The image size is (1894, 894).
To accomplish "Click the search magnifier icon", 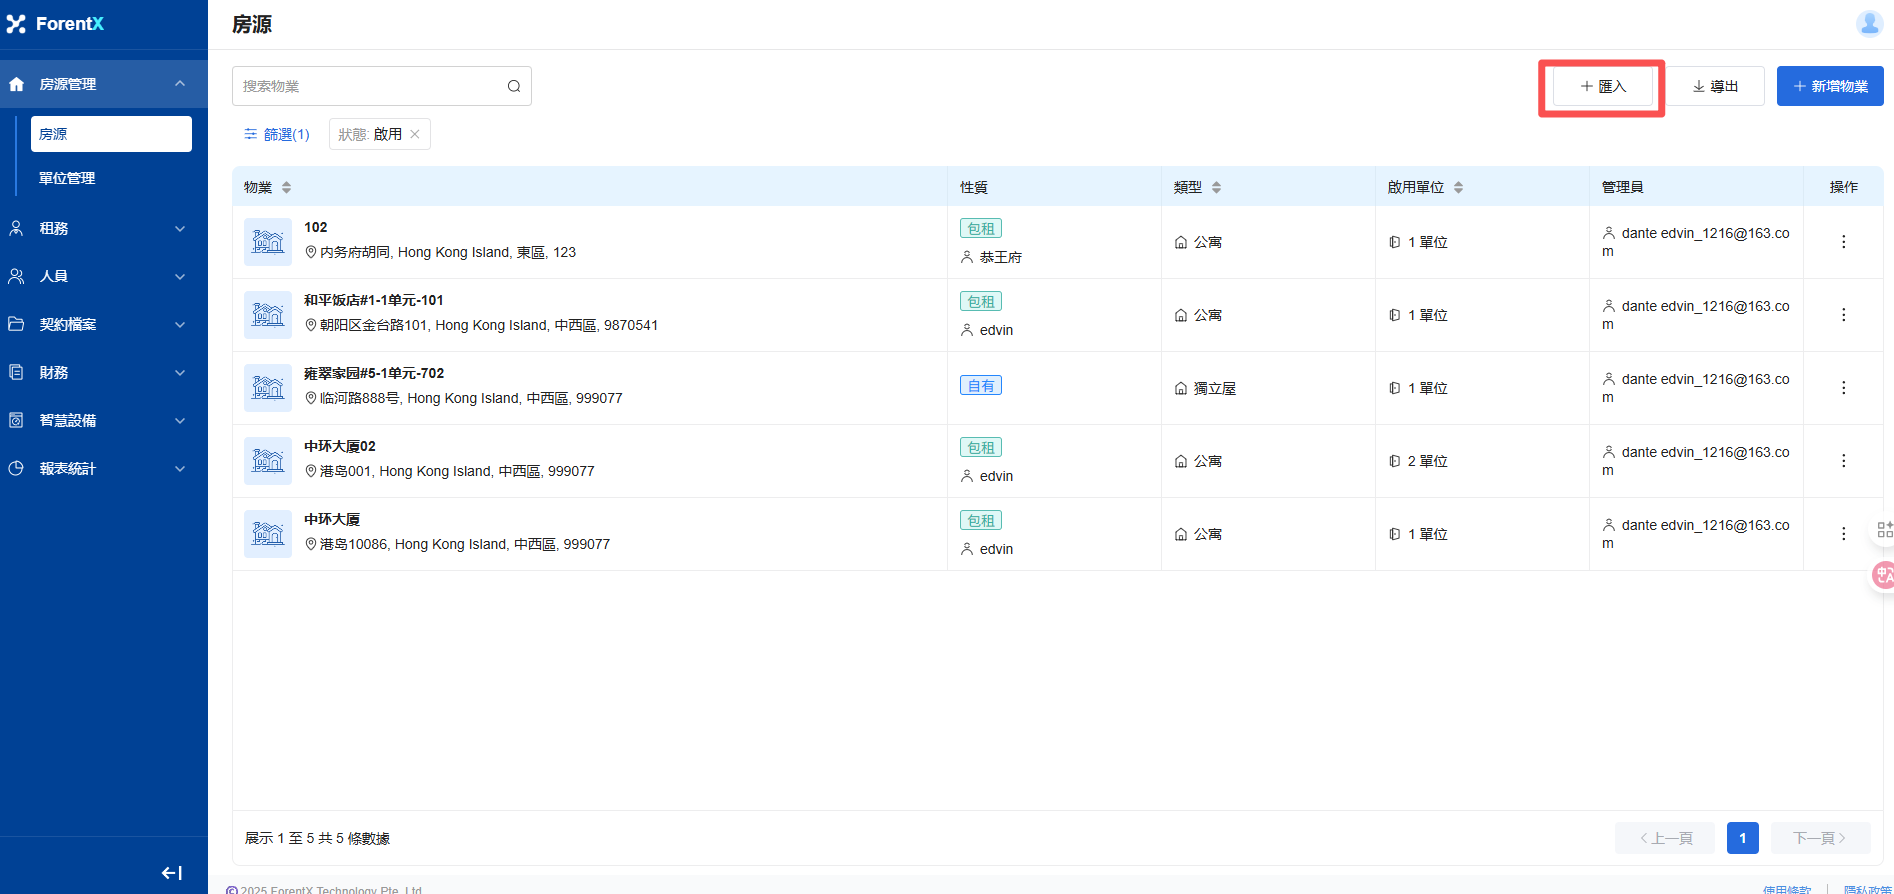I will pos(513,86).
